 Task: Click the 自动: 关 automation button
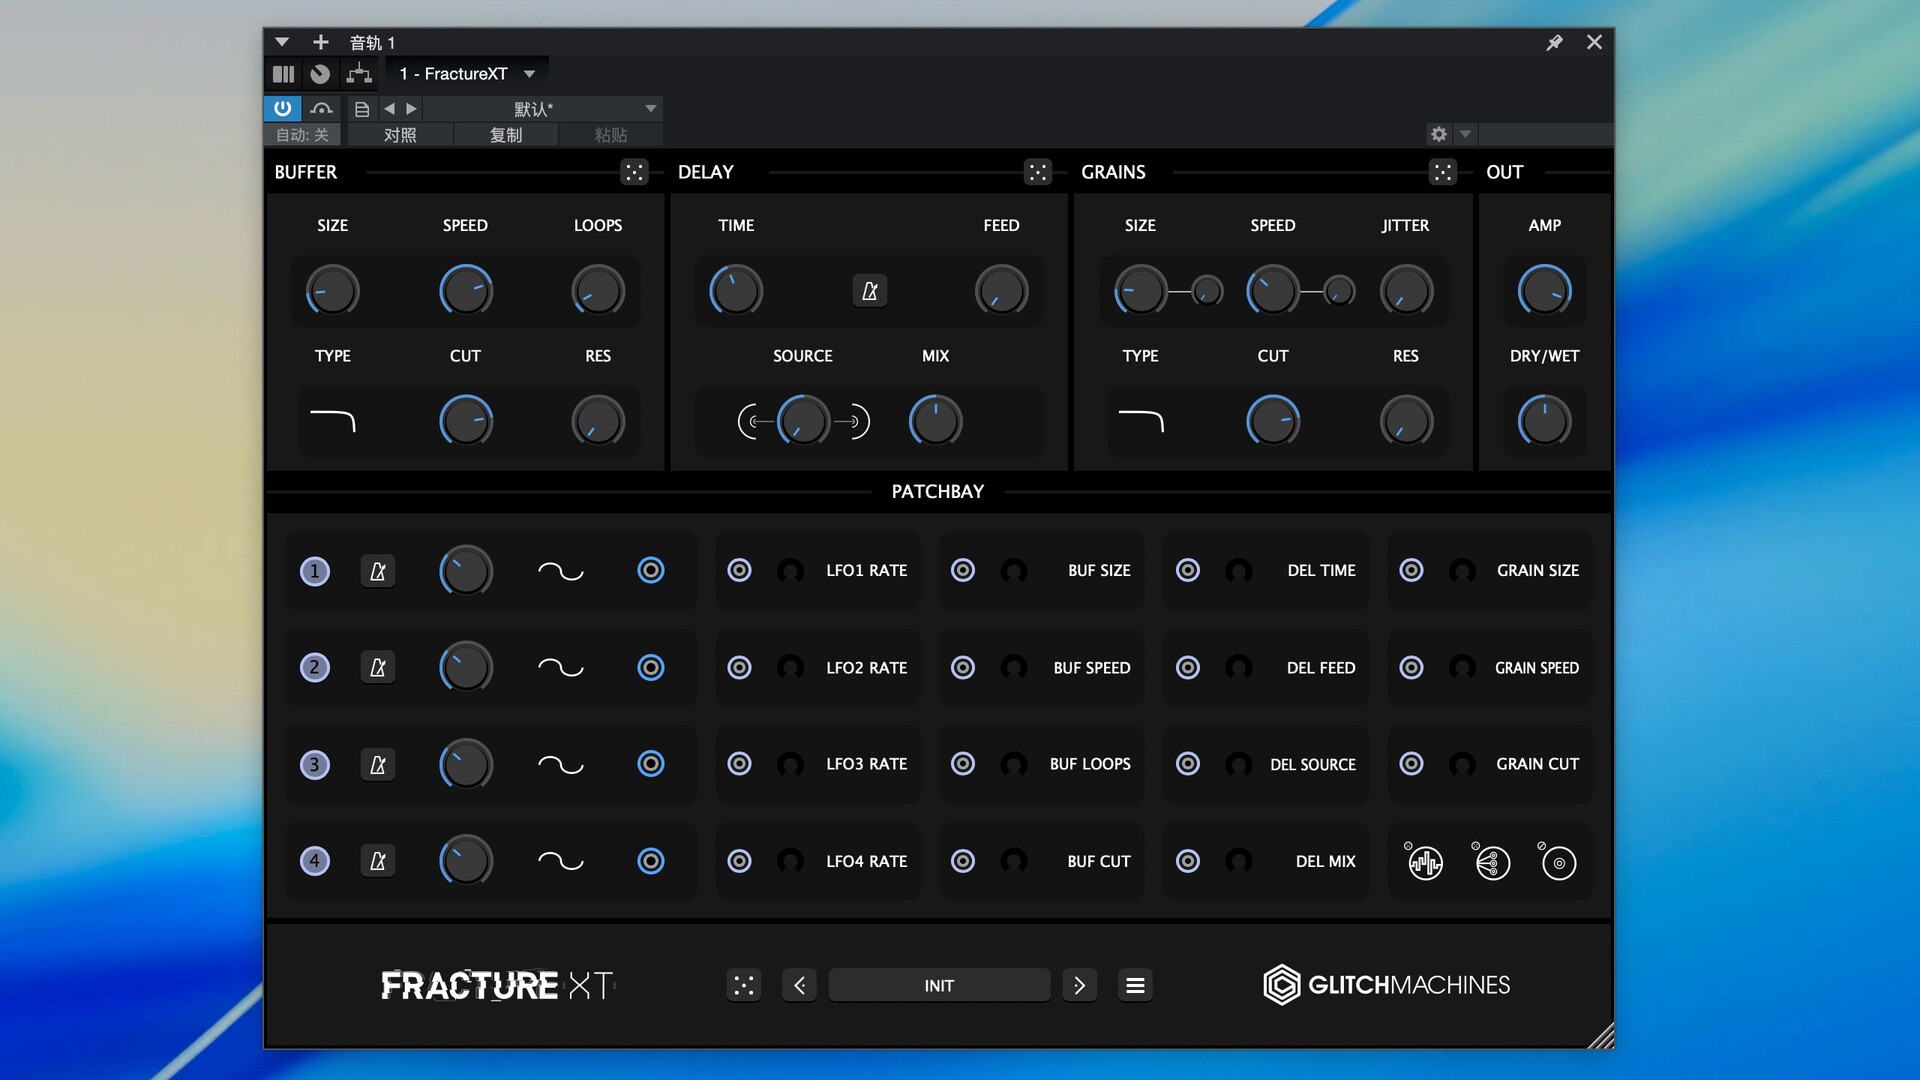click(x=303, y=135)
